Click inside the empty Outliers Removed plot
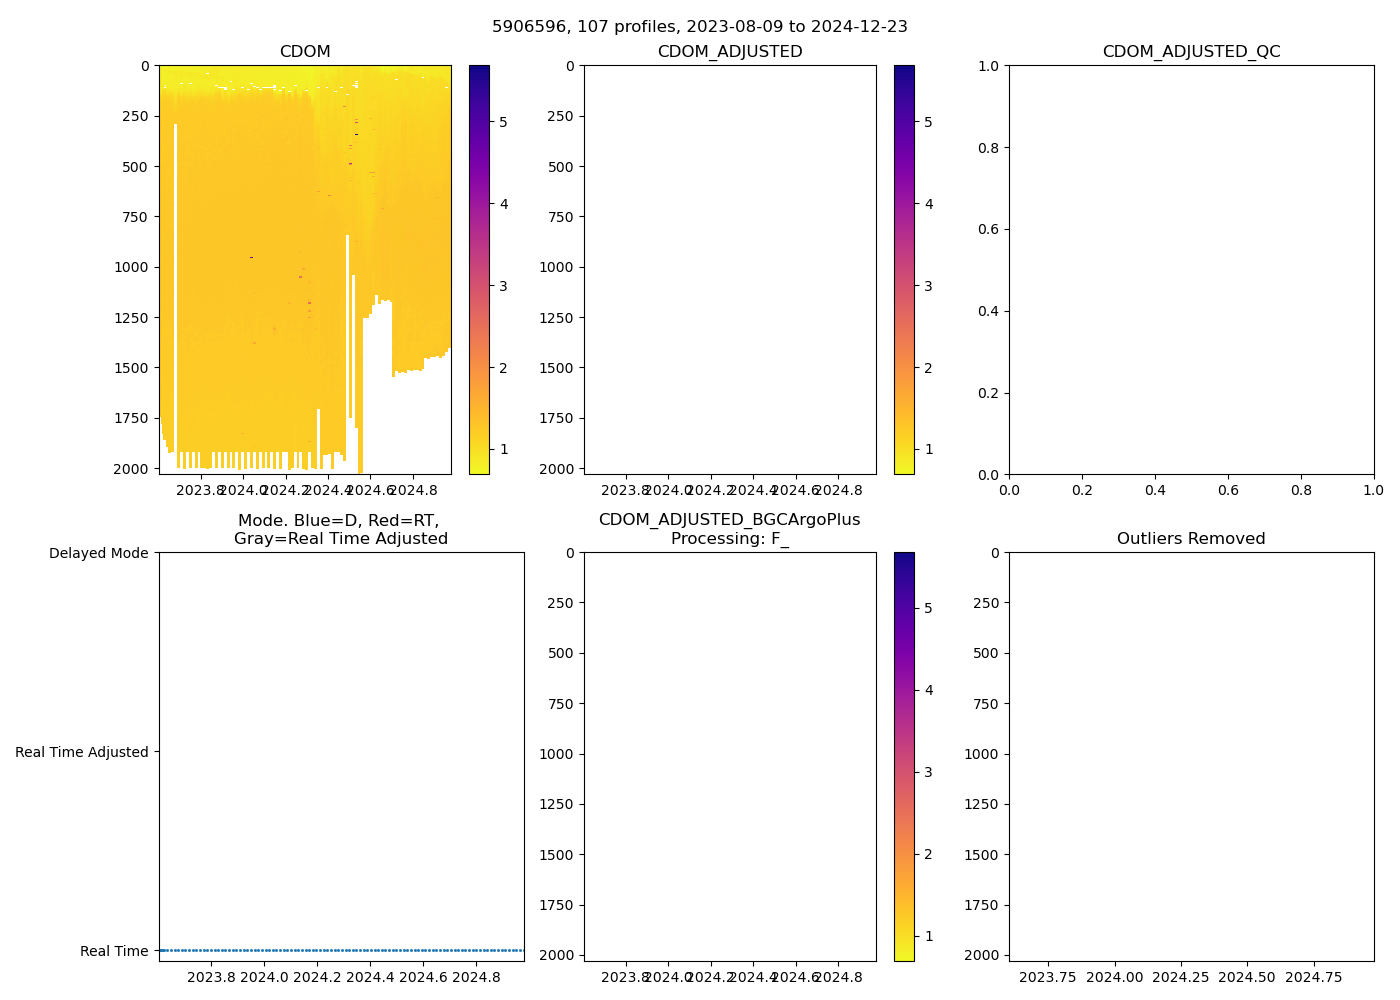The image size is (1400, 1000). [1191, 757]
